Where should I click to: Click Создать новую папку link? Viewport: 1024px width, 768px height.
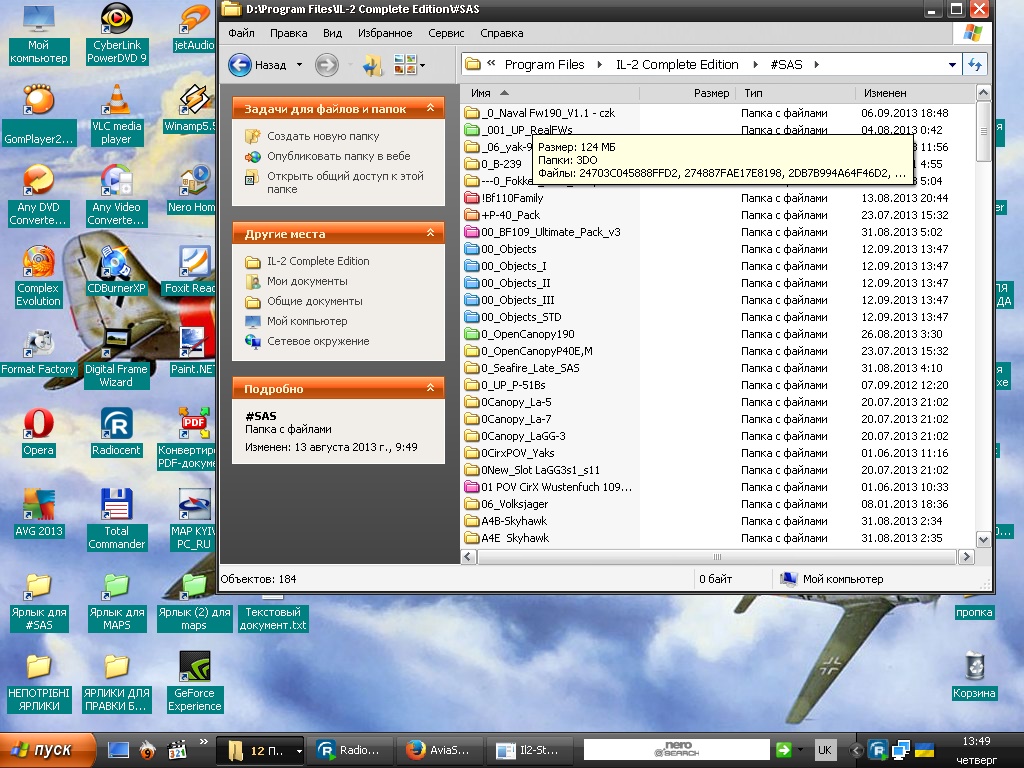(x=323, y=136)
